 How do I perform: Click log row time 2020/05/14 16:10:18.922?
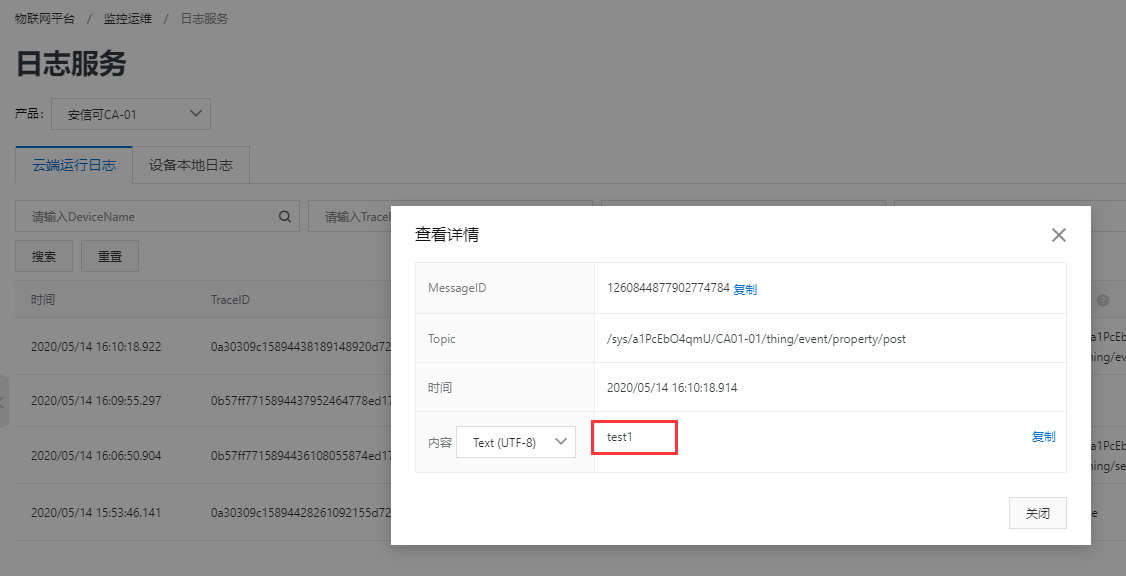point(96,346)
